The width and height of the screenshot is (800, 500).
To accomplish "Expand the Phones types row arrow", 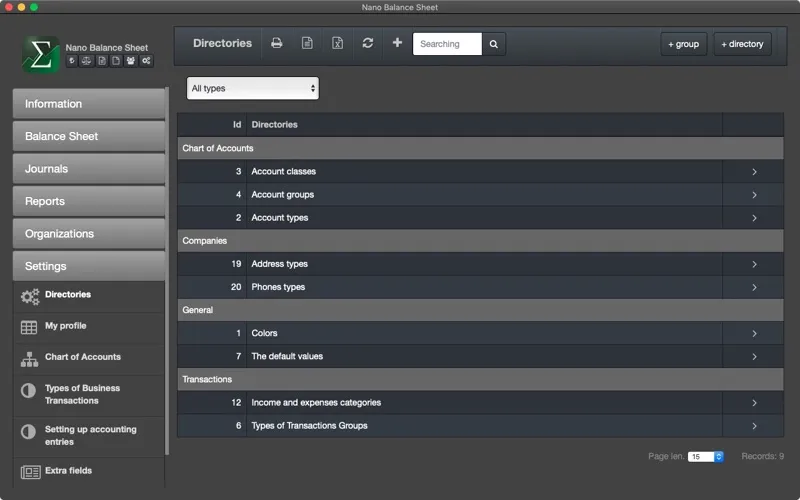I will click(x=754, y=287).
